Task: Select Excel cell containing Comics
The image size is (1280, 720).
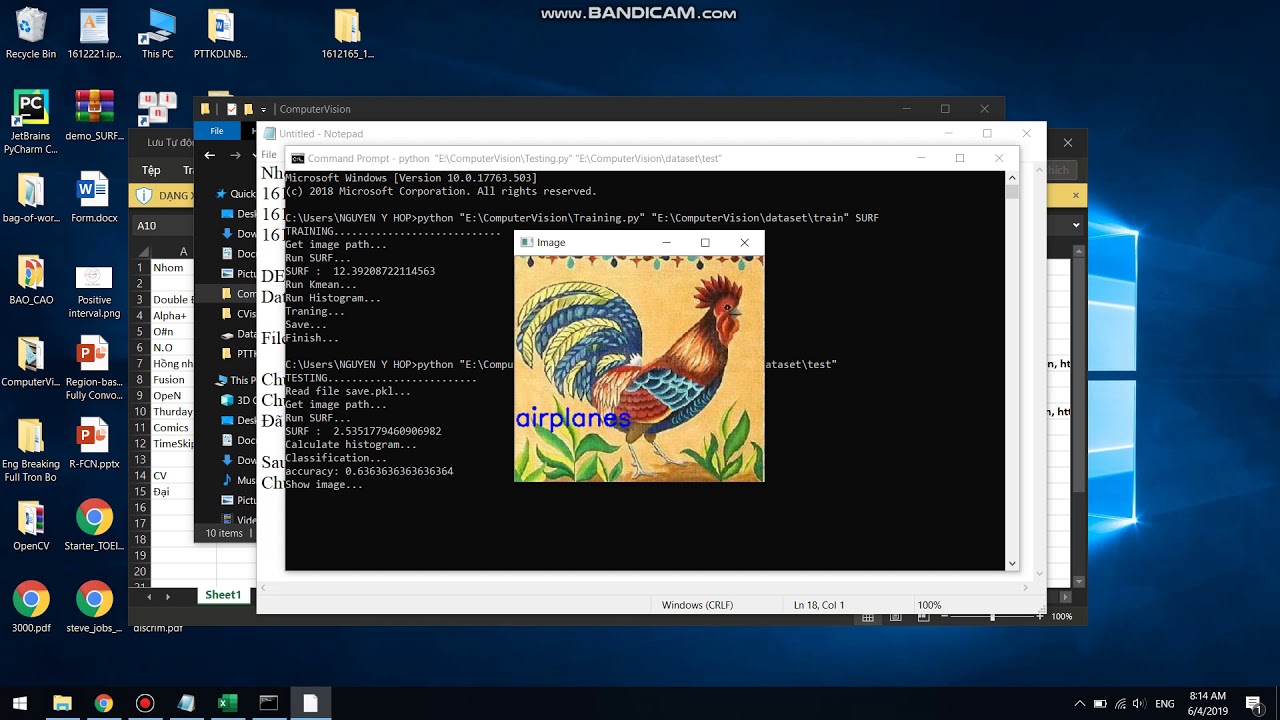Action: (171, 427)
